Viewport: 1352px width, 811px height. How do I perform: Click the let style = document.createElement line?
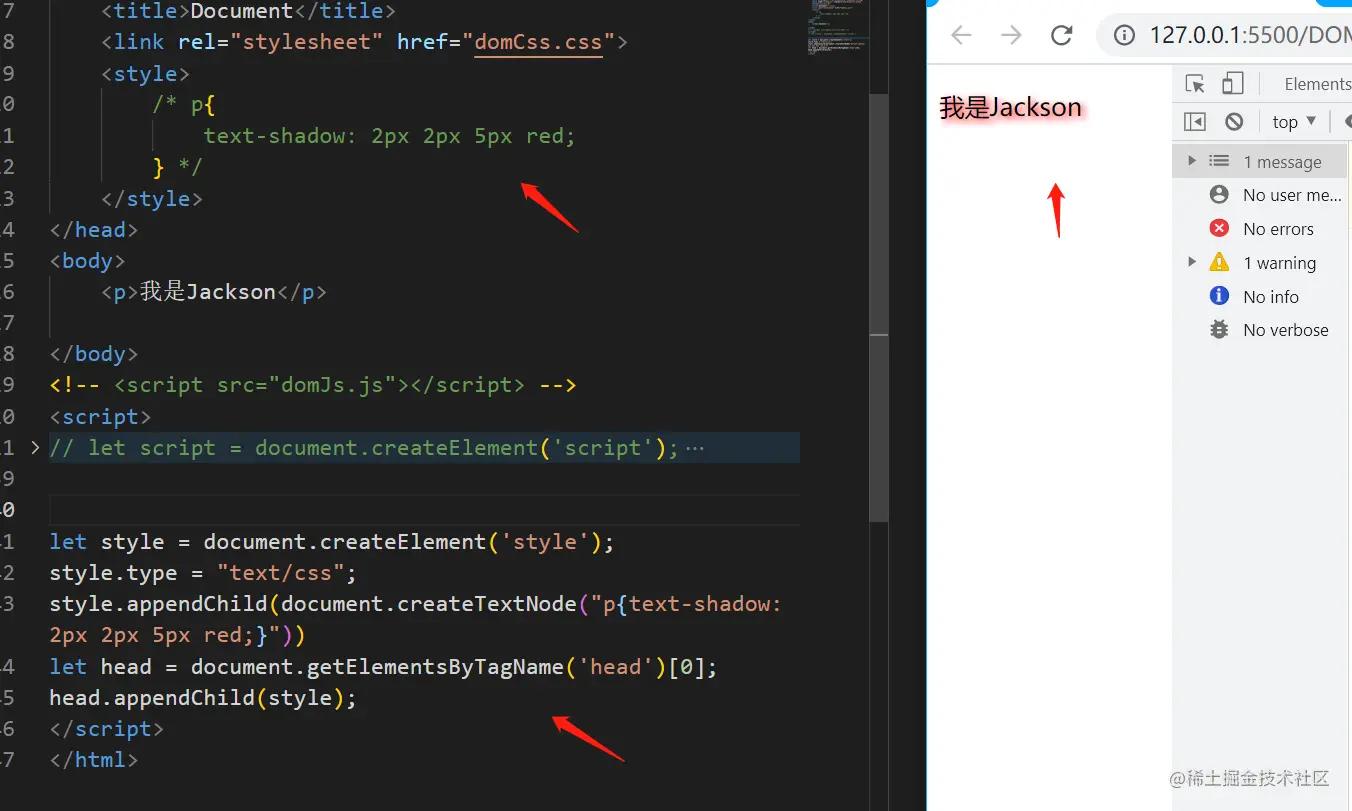pyautogui.click(x=332, y=542)
